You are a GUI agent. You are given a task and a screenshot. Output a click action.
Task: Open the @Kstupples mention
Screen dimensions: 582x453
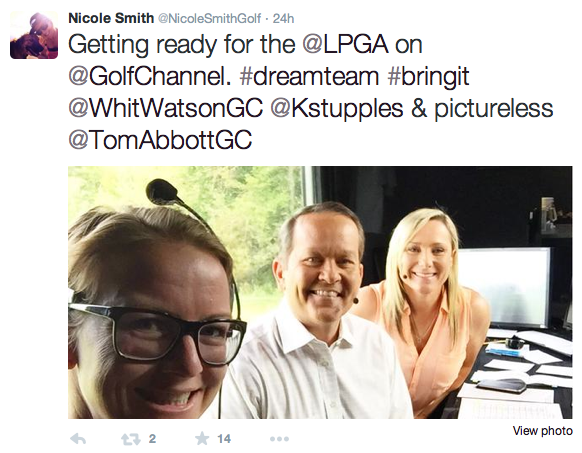[337, 109]
